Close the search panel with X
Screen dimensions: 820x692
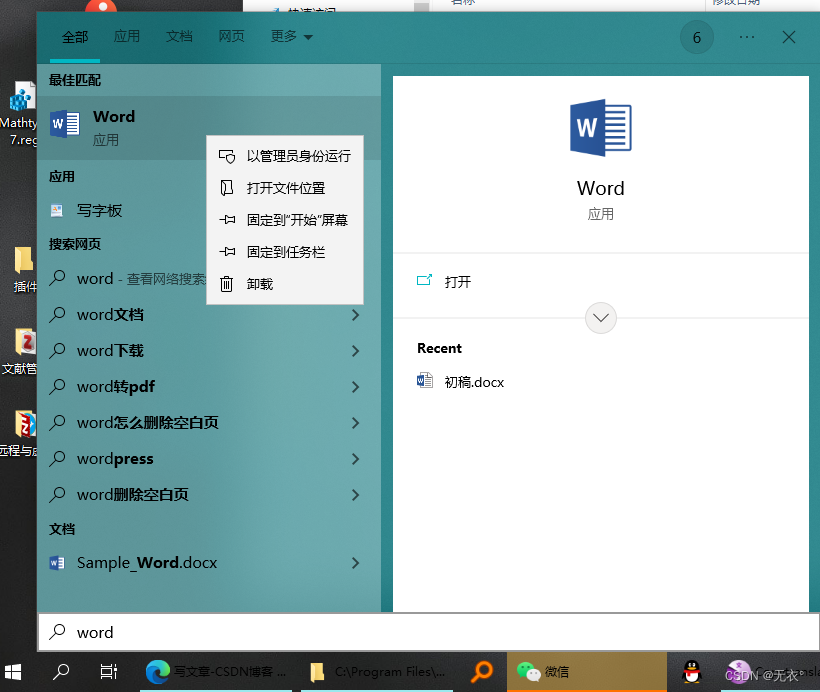point(789,37)
